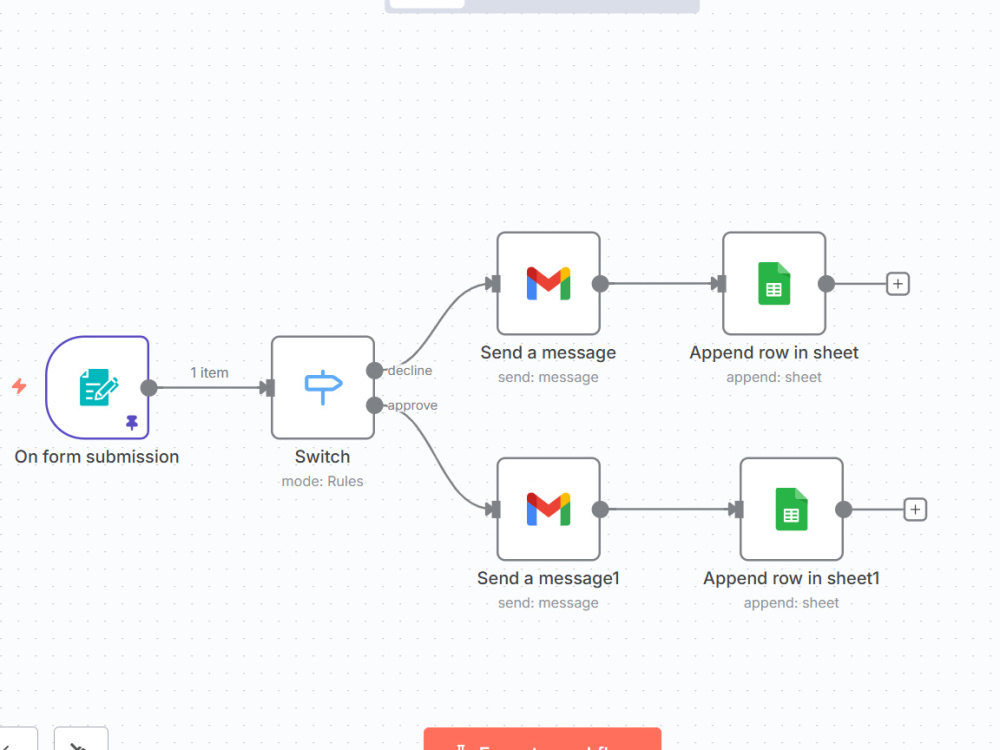Image resolution: width=1000 pixels, height=750 pixels.
Task: Click Append row in sheet1 output dot
Action: tap(843, 510)
